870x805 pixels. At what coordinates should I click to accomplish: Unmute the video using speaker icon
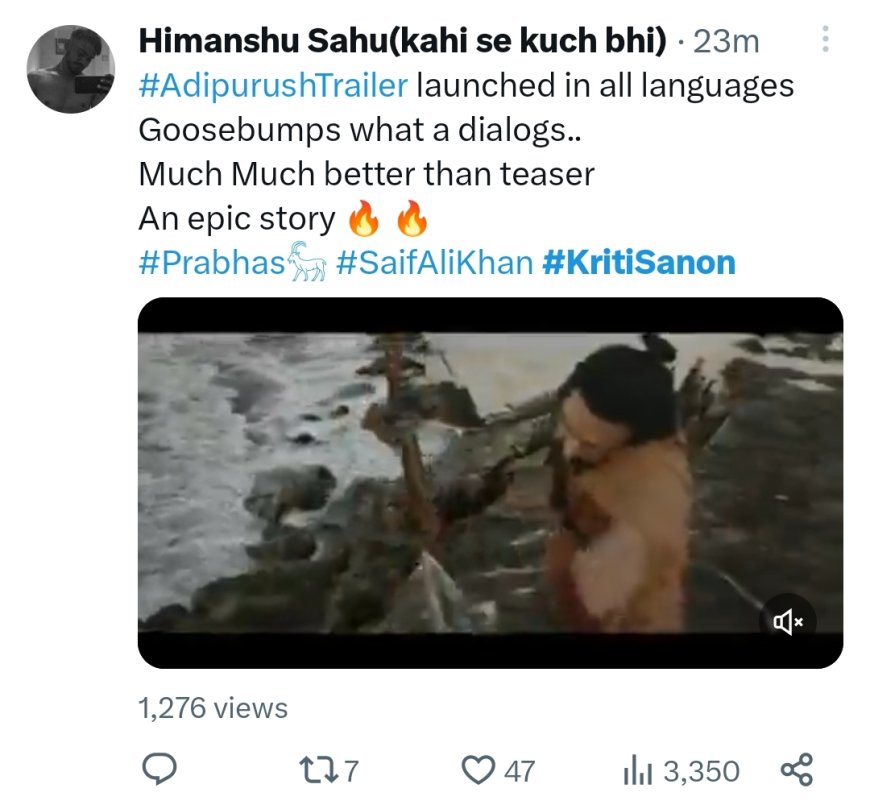(787, 622)
